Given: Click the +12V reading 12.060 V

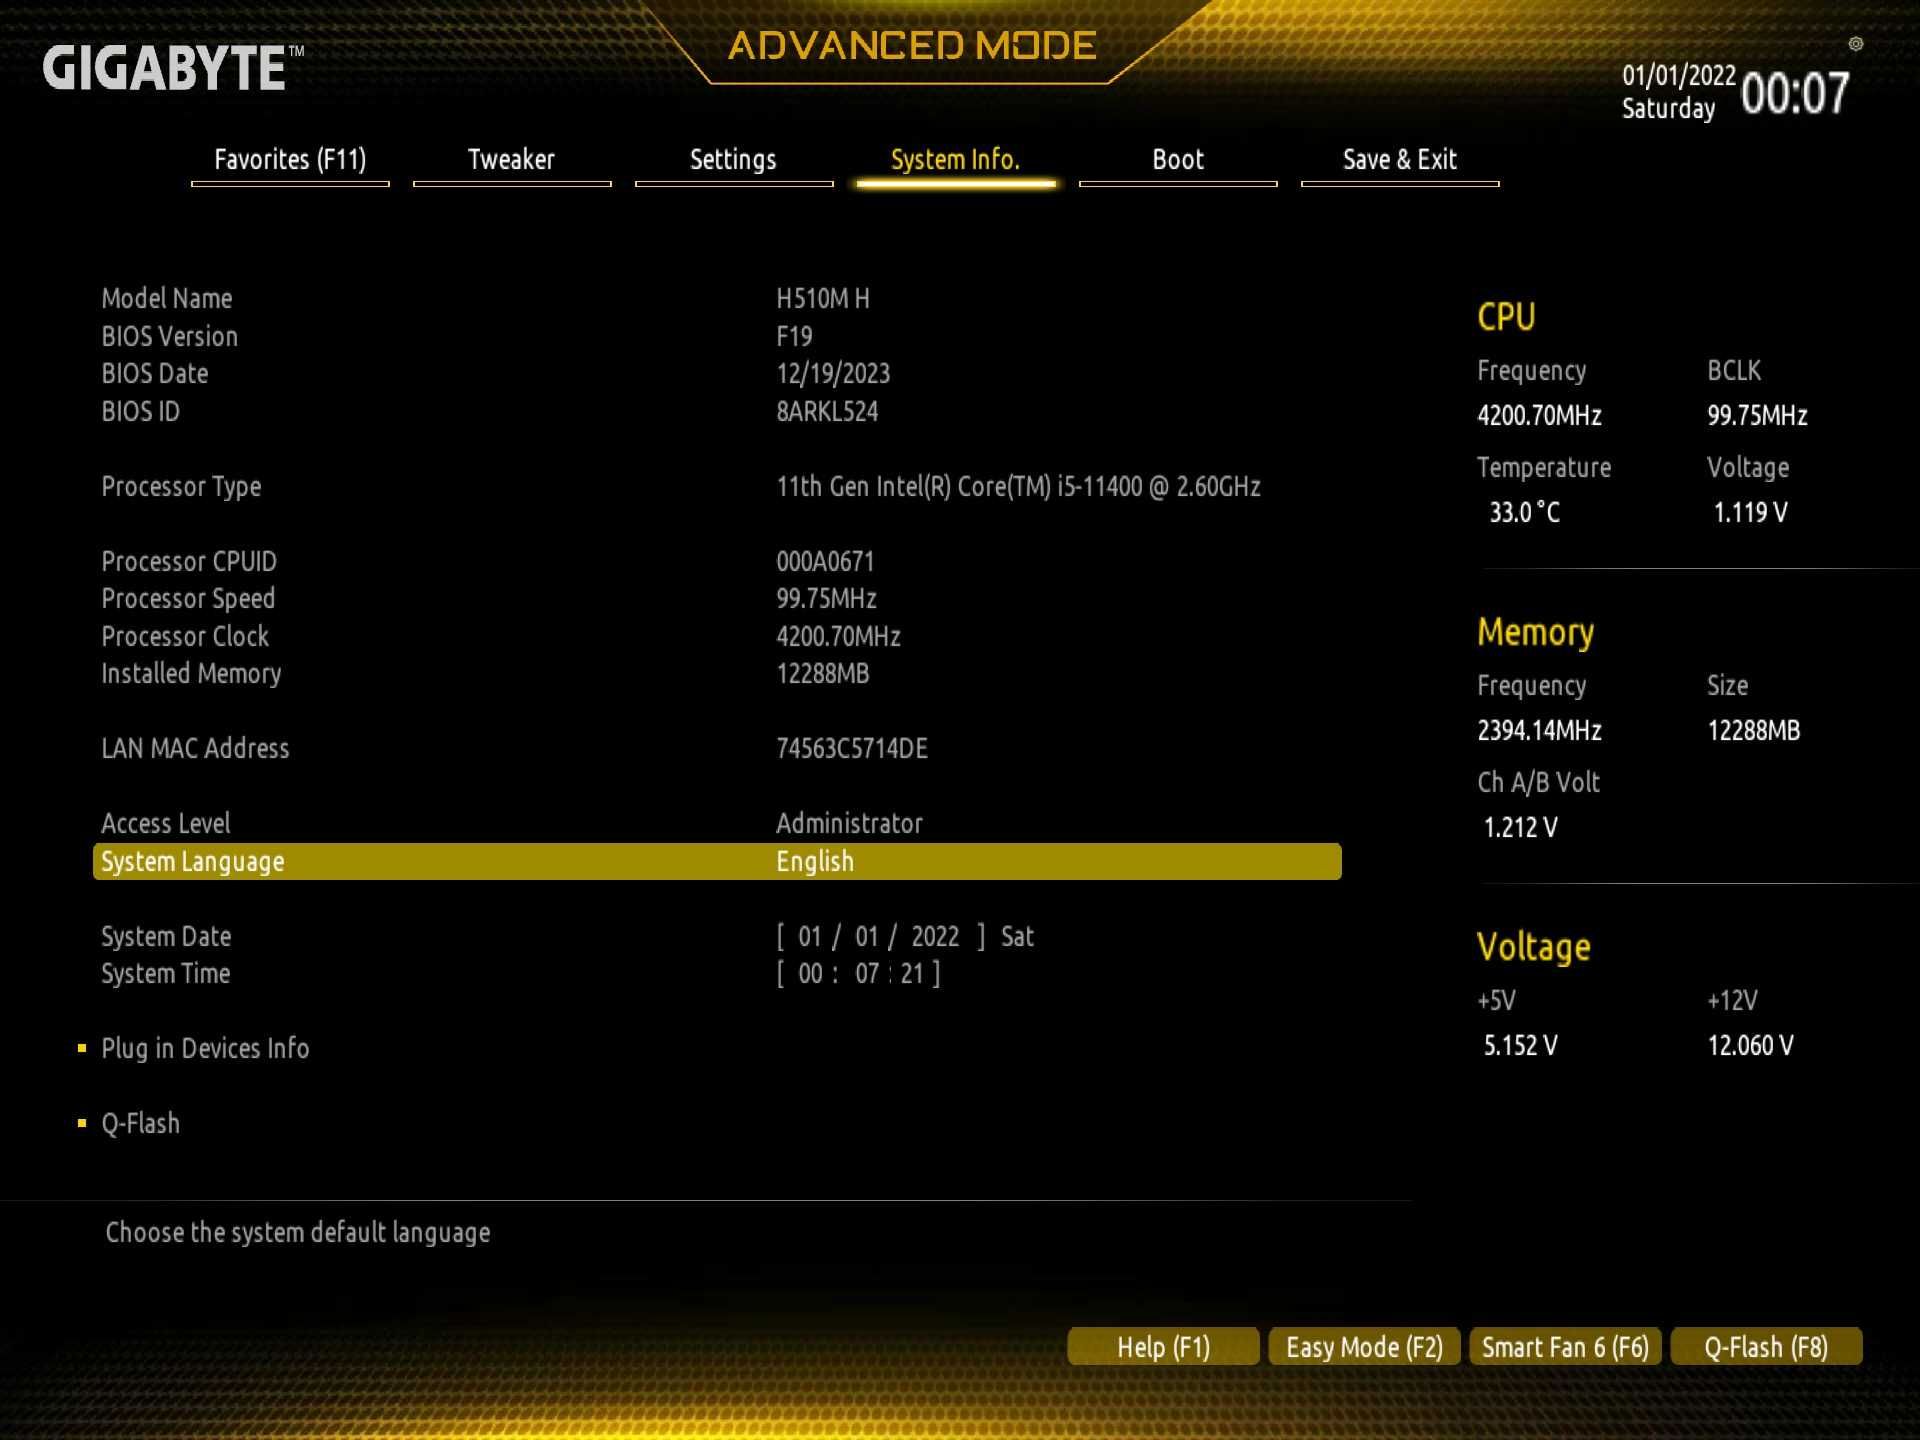Looking at the screenshot, I should click(1750, 1045).
